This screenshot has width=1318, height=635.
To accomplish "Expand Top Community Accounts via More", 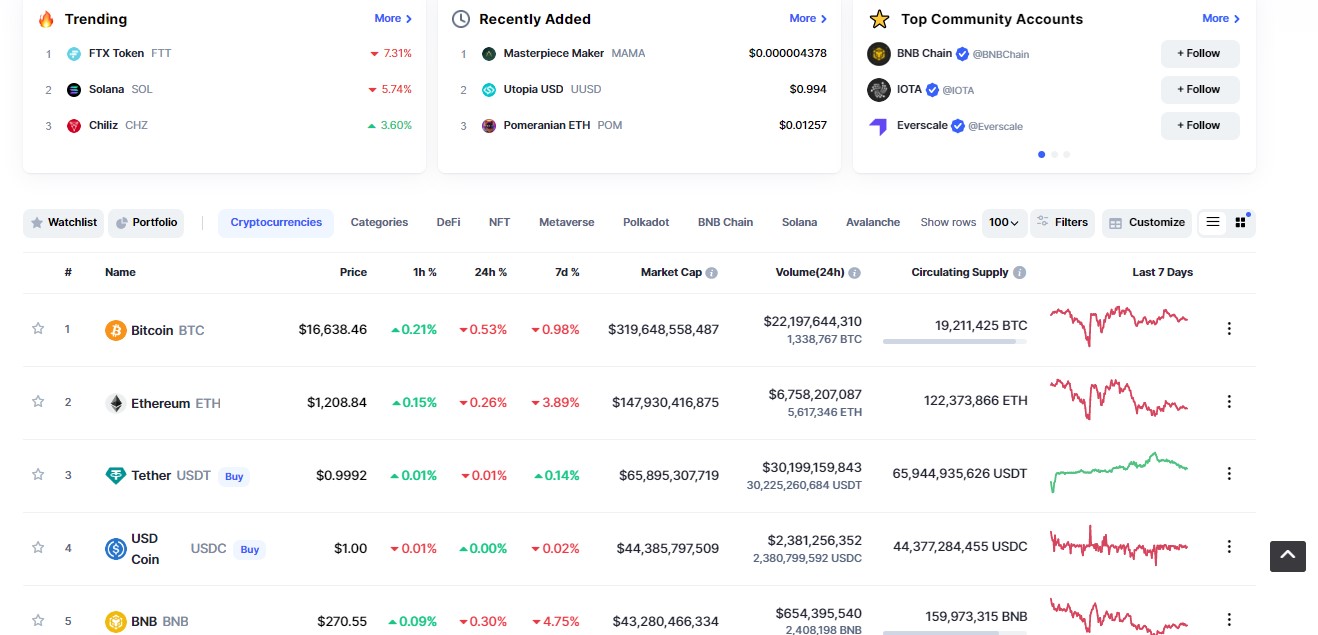I will 1221,19.
